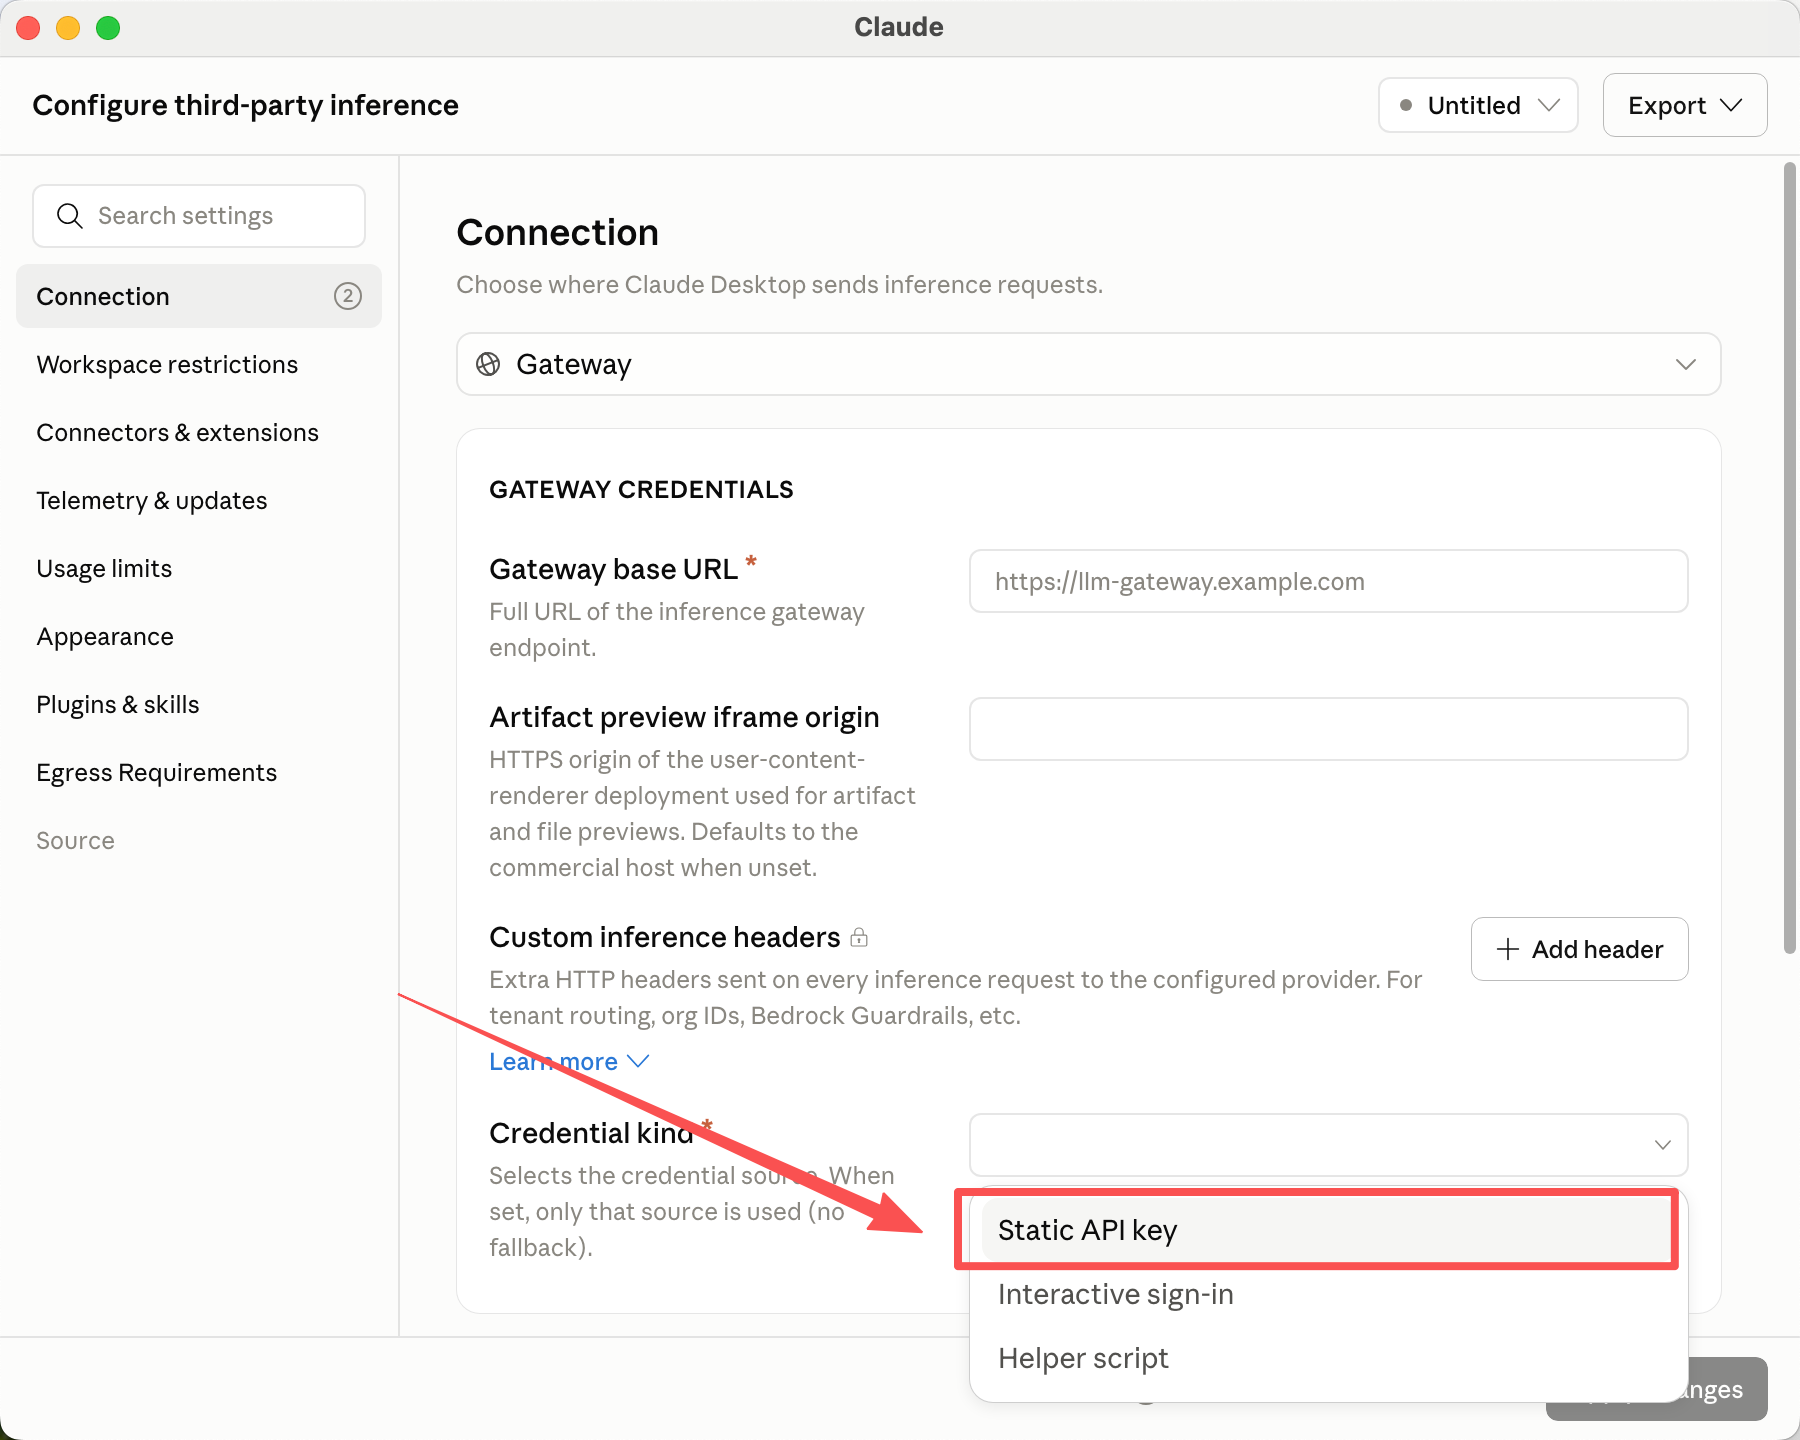Open the Untitled configuration dropdown
Image resolution: width=1800 pixels, height=1440 pixels.
(x=1478, y=105)
